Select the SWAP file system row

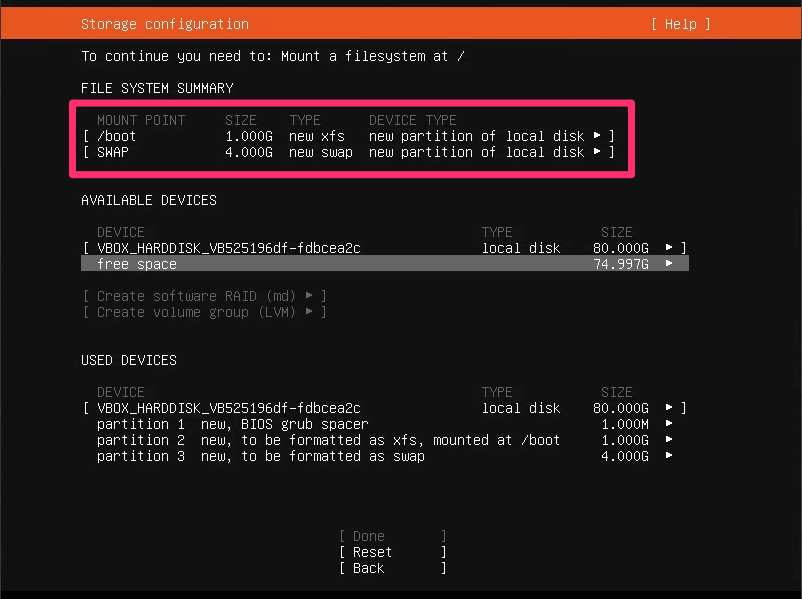[349, 152]
